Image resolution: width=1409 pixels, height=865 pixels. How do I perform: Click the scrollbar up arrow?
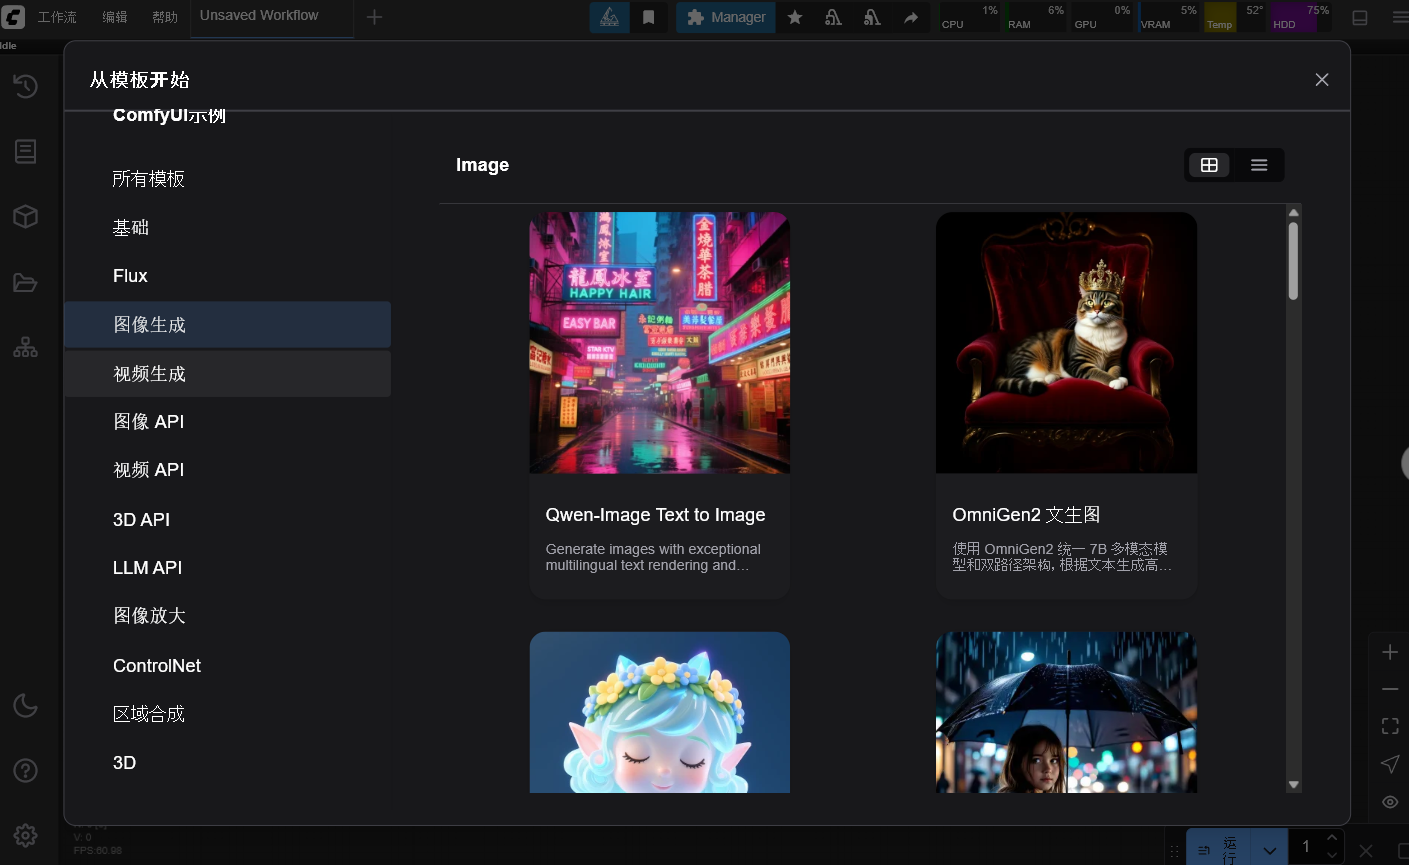(1293, 212)
